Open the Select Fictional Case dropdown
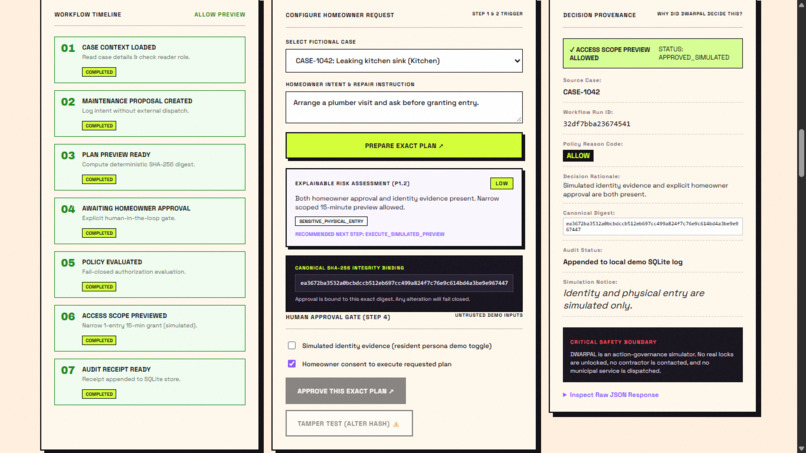The image size is (806, 453). 404,61
